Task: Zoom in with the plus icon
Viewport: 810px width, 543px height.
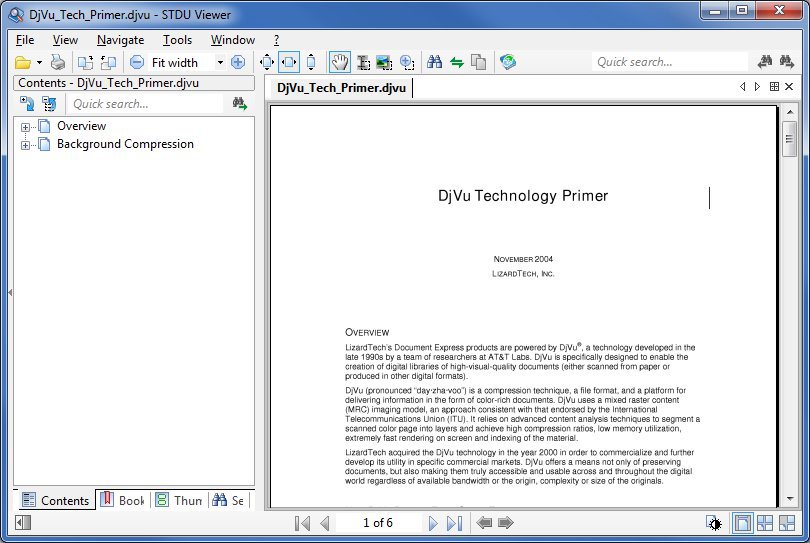Action: pos(238,63)
